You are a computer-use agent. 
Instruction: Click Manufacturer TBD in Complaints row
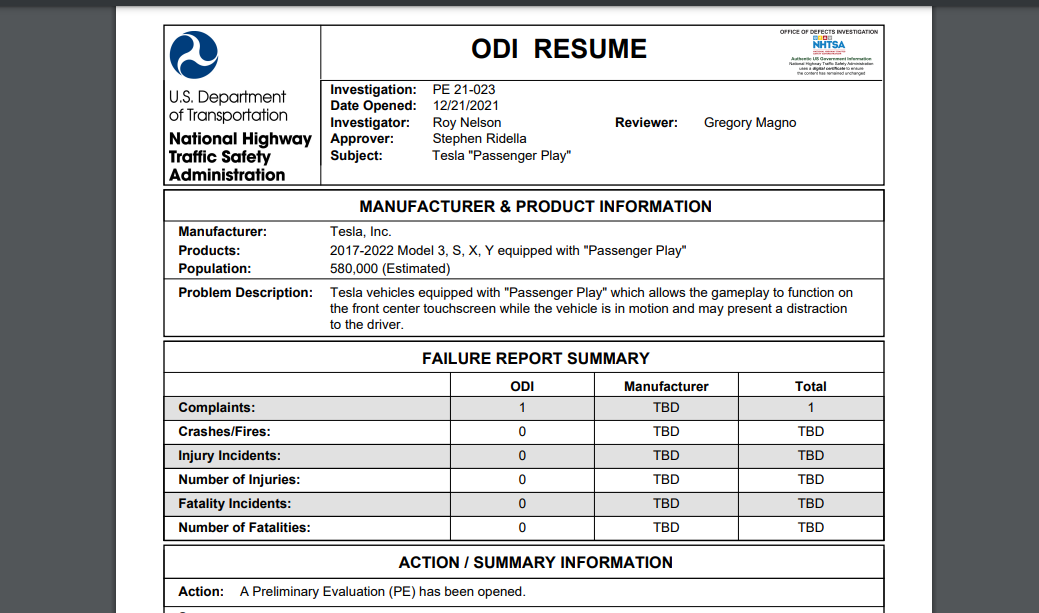tap(666, 408)
